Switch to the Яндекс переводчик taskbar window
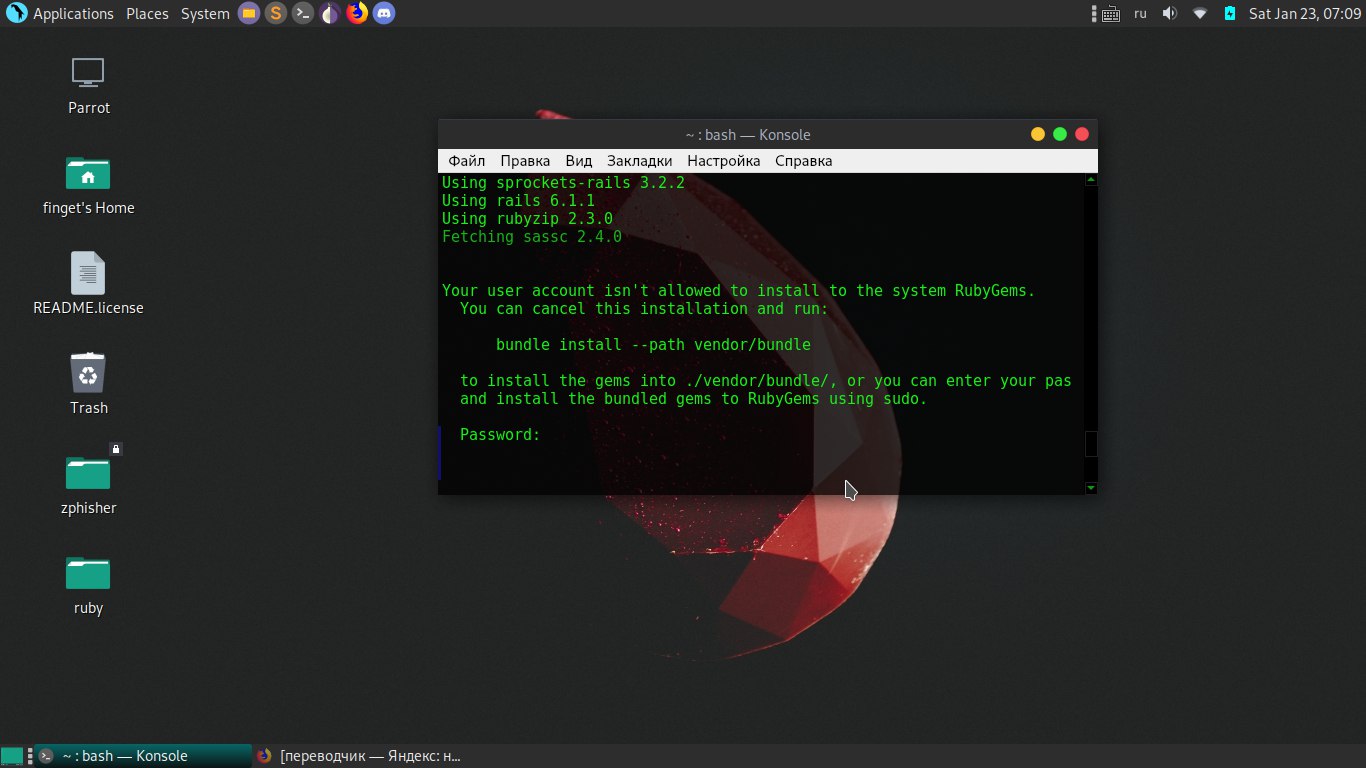The width and height of the screenshot is (1366, 768). click(x=359, y=756)
